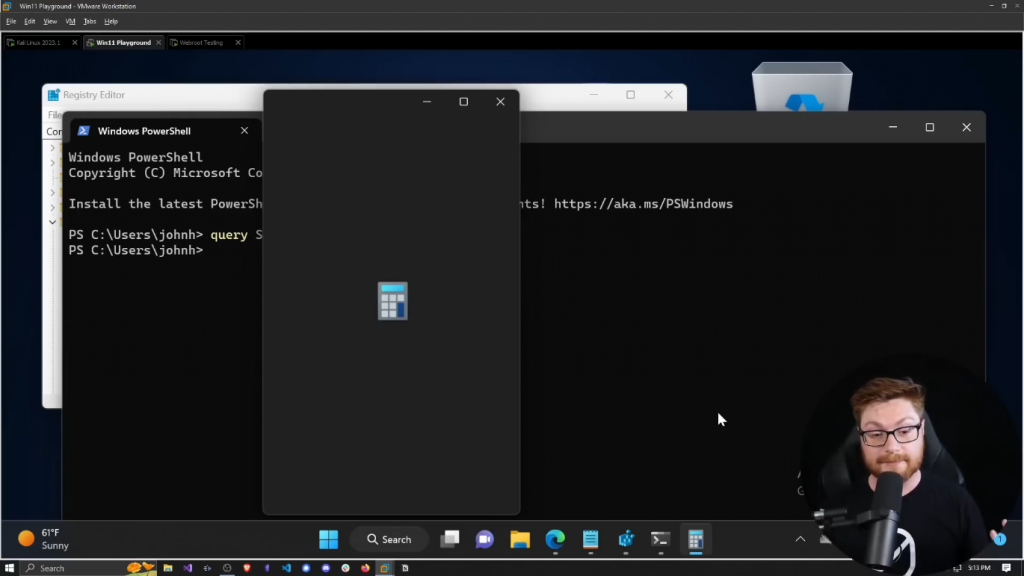Switch to Registry Editor on the Win11 taskbar
This screenshot has width=1024, height=576.
coord(626,539)
